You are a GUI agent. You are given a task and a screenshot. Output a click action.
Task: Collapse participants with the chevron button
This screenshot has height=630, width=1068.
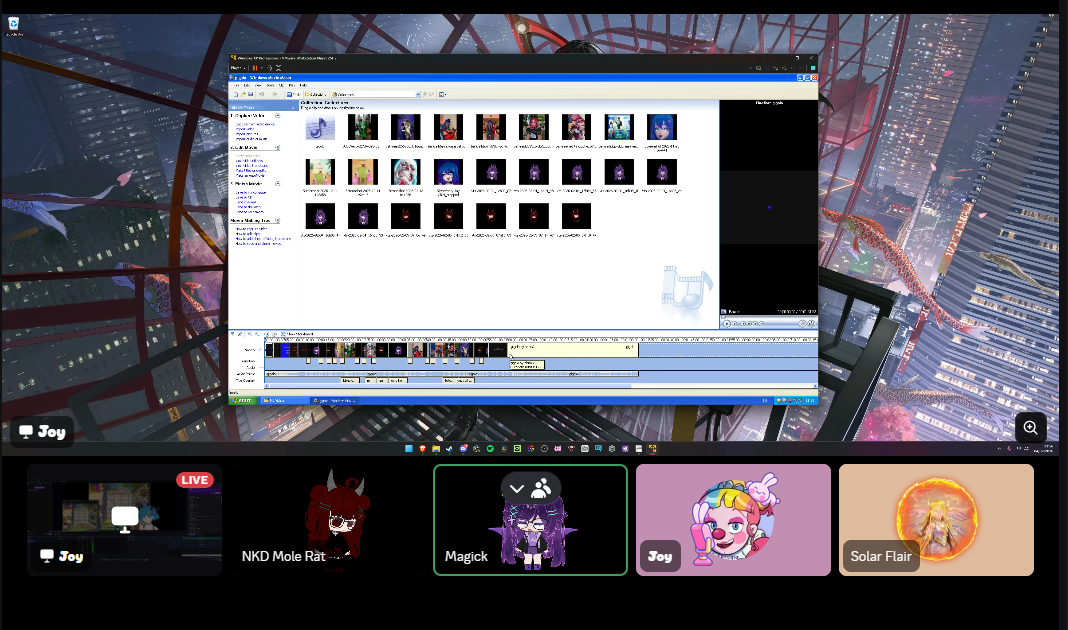517,488
